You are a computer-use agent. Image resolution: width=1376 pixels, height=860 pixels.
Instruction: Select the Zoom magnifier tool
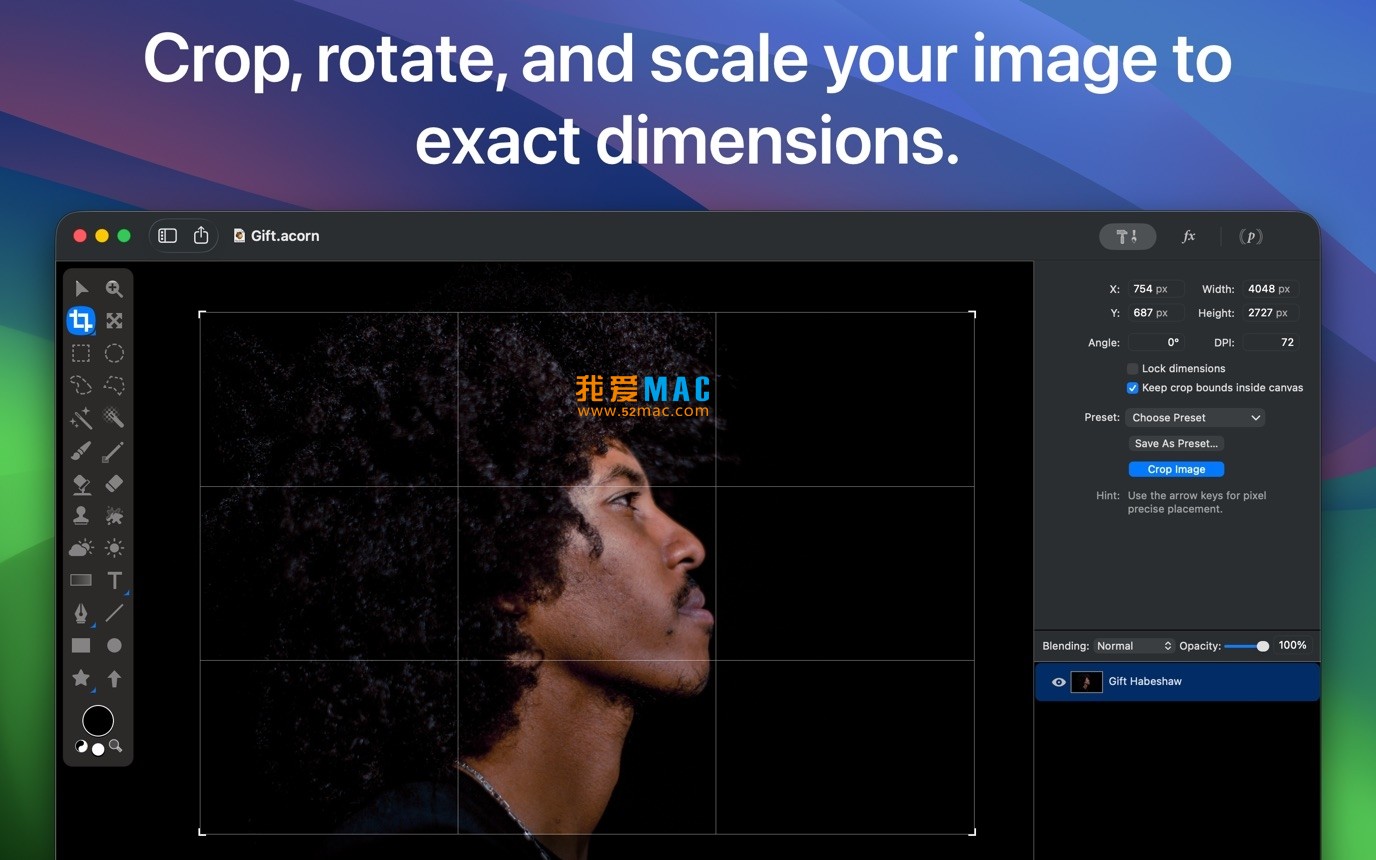[x=114, y=289]
